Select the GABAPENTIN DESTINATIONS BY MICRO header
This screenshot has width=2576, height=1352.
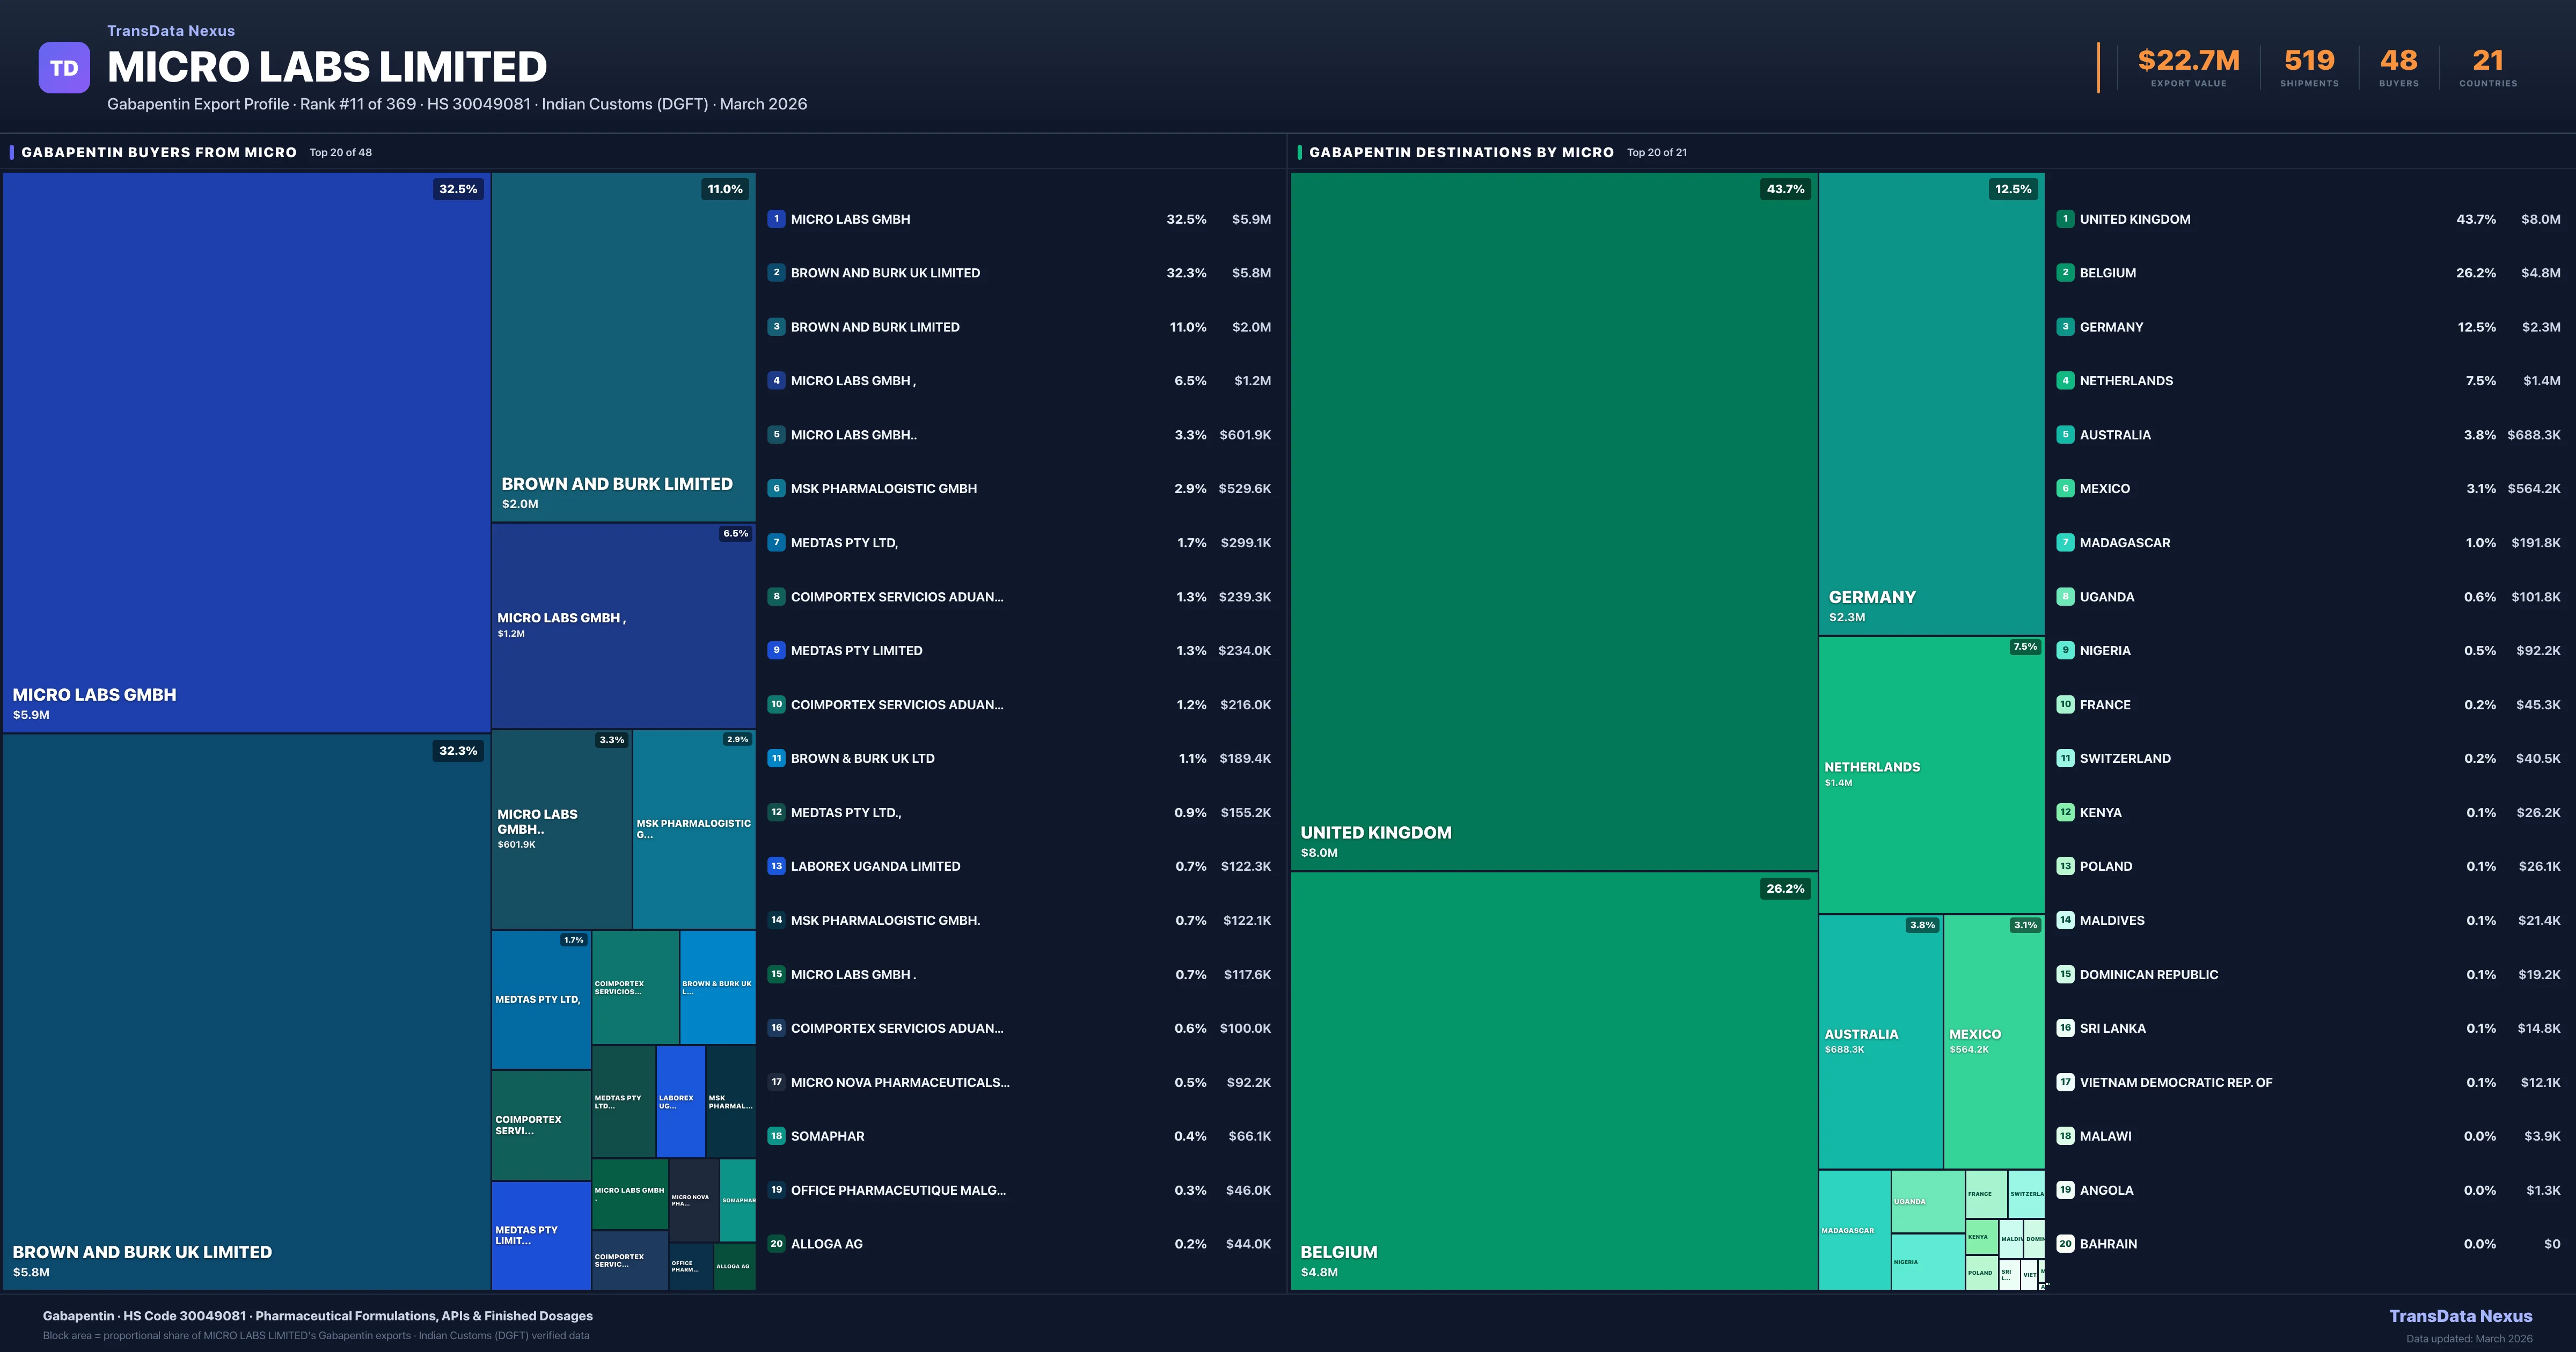tap(1462, 152)
